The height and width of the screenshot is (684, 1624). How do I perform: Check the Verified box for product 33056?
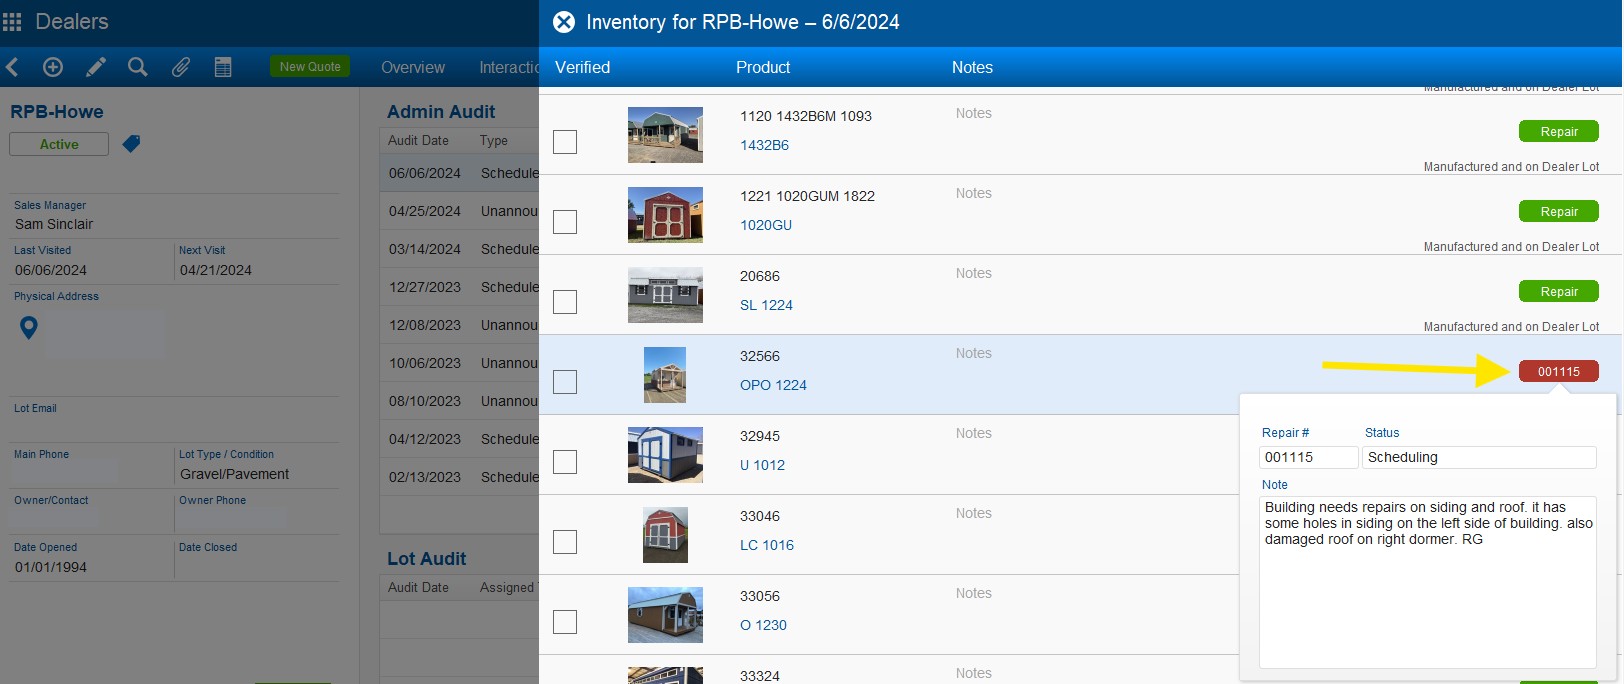click(x=565, y=622)
